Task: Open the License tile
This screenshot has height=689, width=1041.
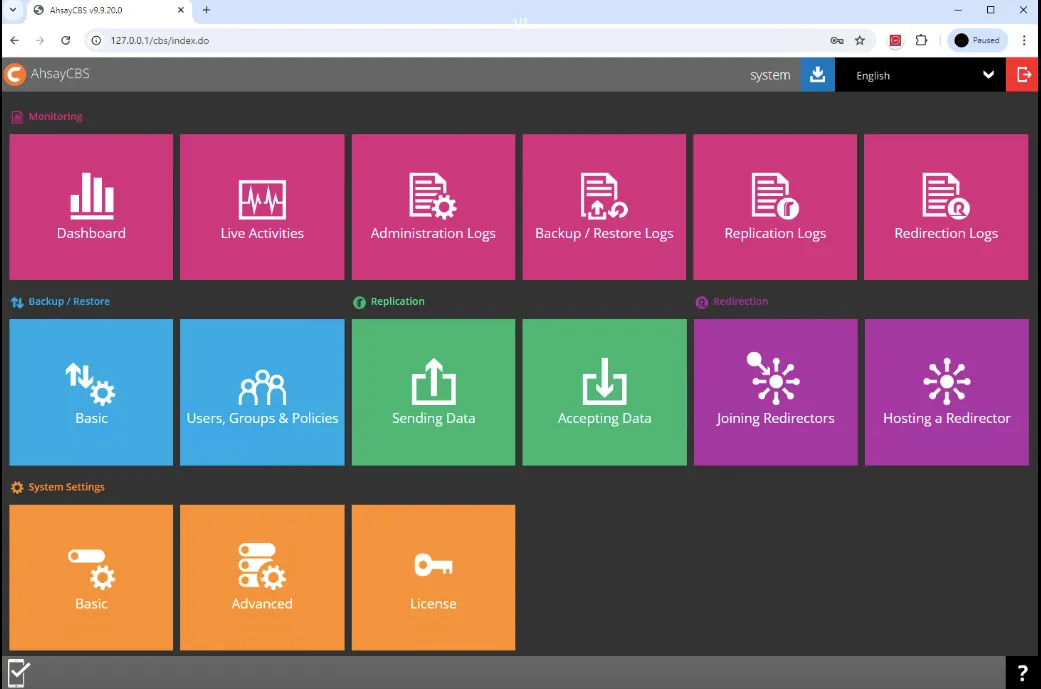Action: coord(433,577)
